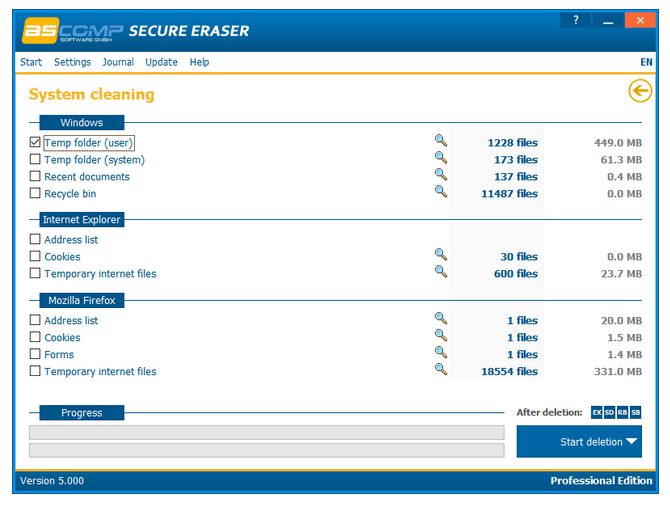The image size is (670, 506).
Task: Close the Secure Eraser window
Action: pyautogui.click(x=640, y=20)
